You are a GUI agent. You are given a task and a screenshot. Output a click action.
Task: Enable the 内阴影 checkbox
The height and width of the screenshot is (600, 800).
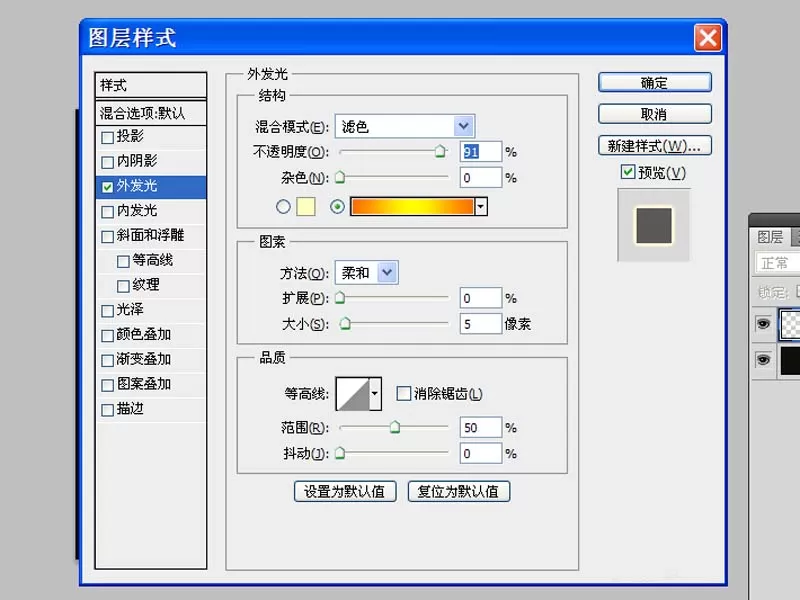point(108,162)
